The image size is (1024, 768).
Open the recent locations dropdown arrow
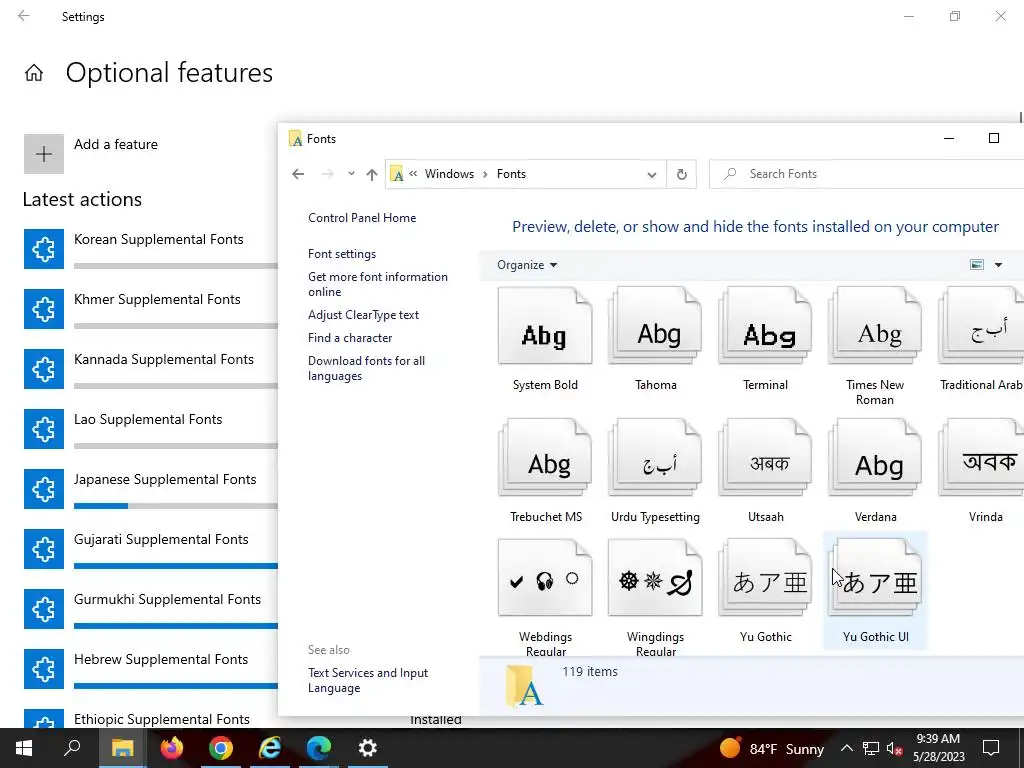[x=351, y=174]
